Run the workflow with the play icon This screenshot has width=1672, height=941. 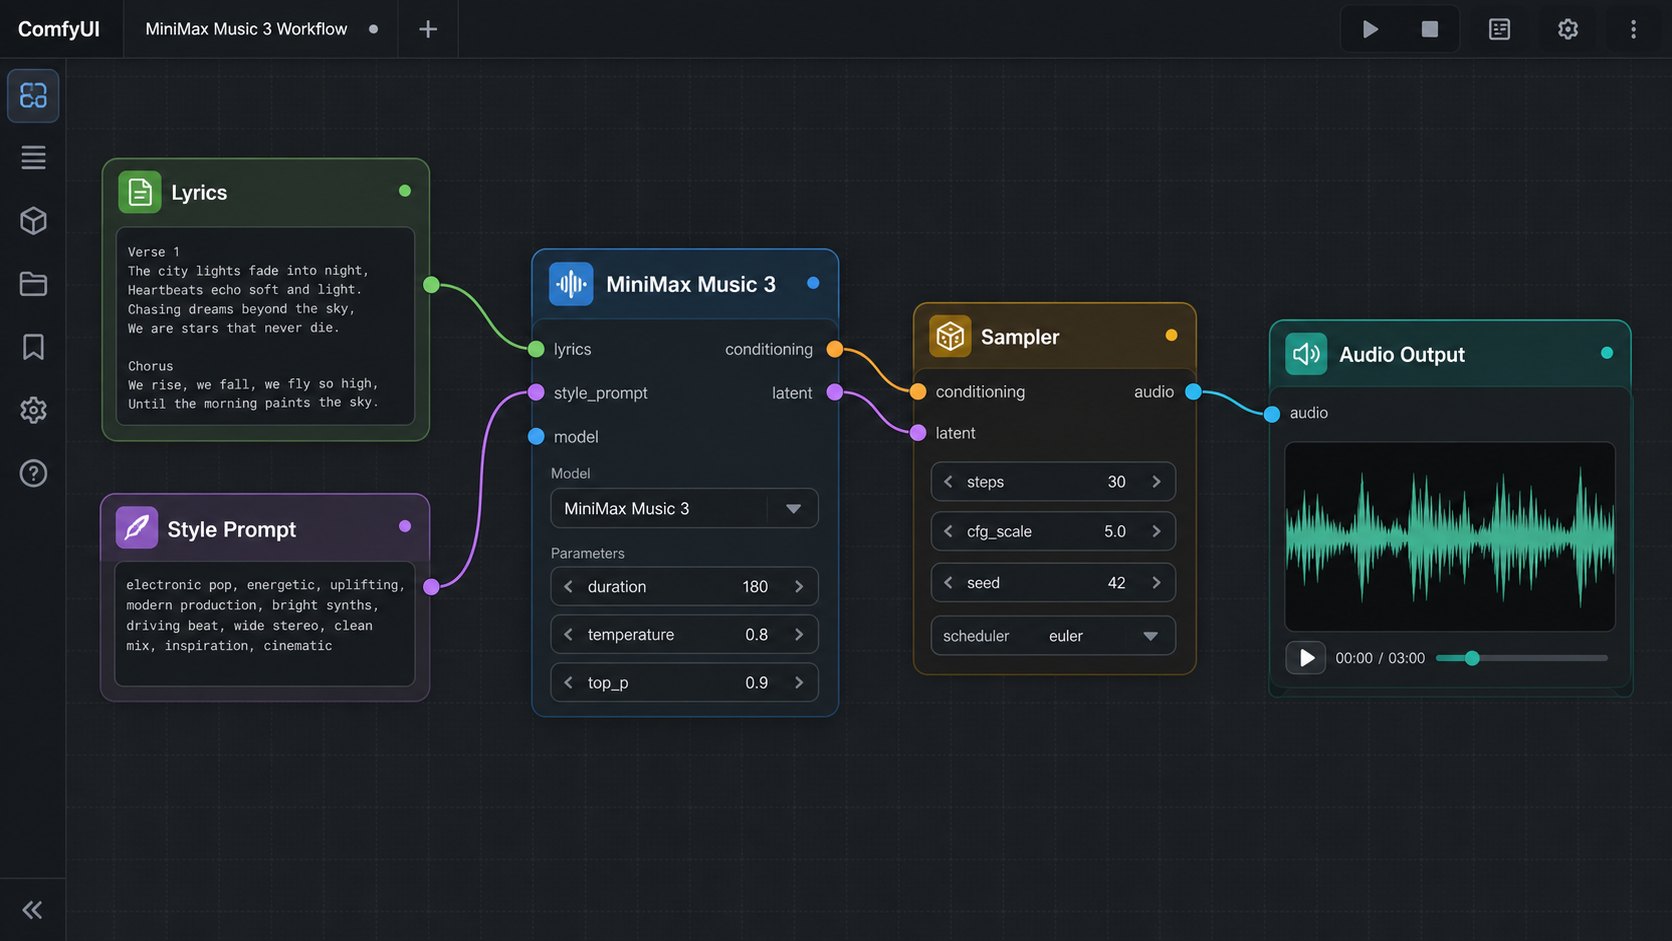(1370, 29)
